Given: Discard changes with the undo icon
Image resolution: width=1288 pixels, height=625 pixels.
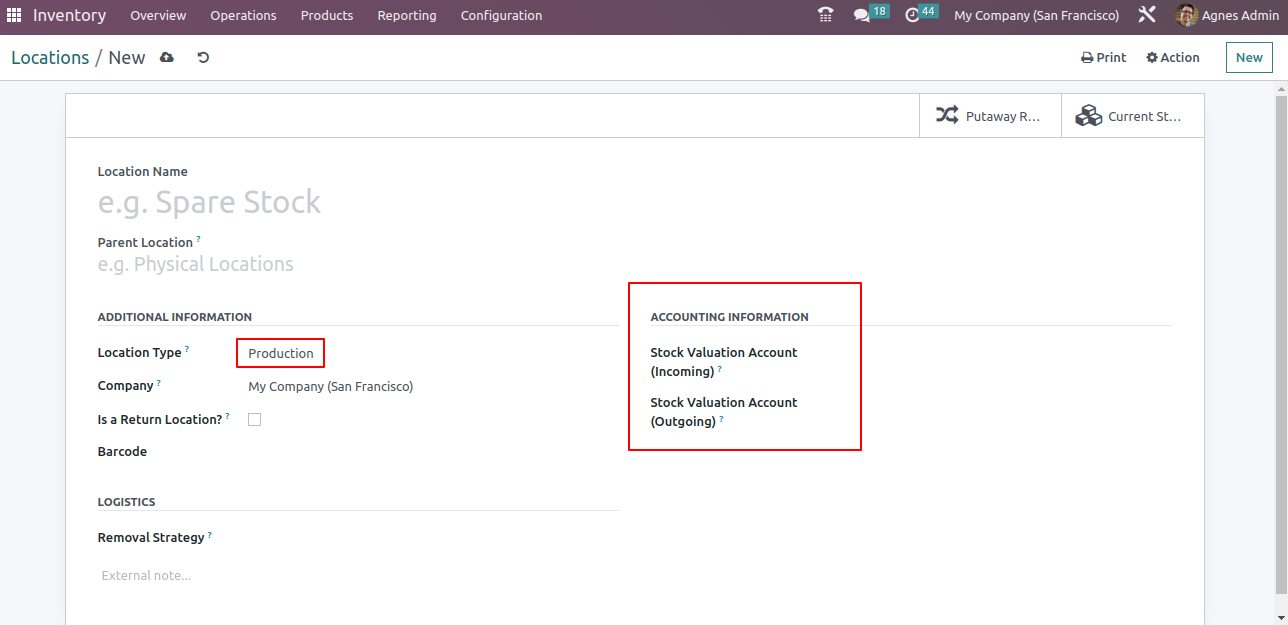Looking at the screenshot, I should point(203,58).
